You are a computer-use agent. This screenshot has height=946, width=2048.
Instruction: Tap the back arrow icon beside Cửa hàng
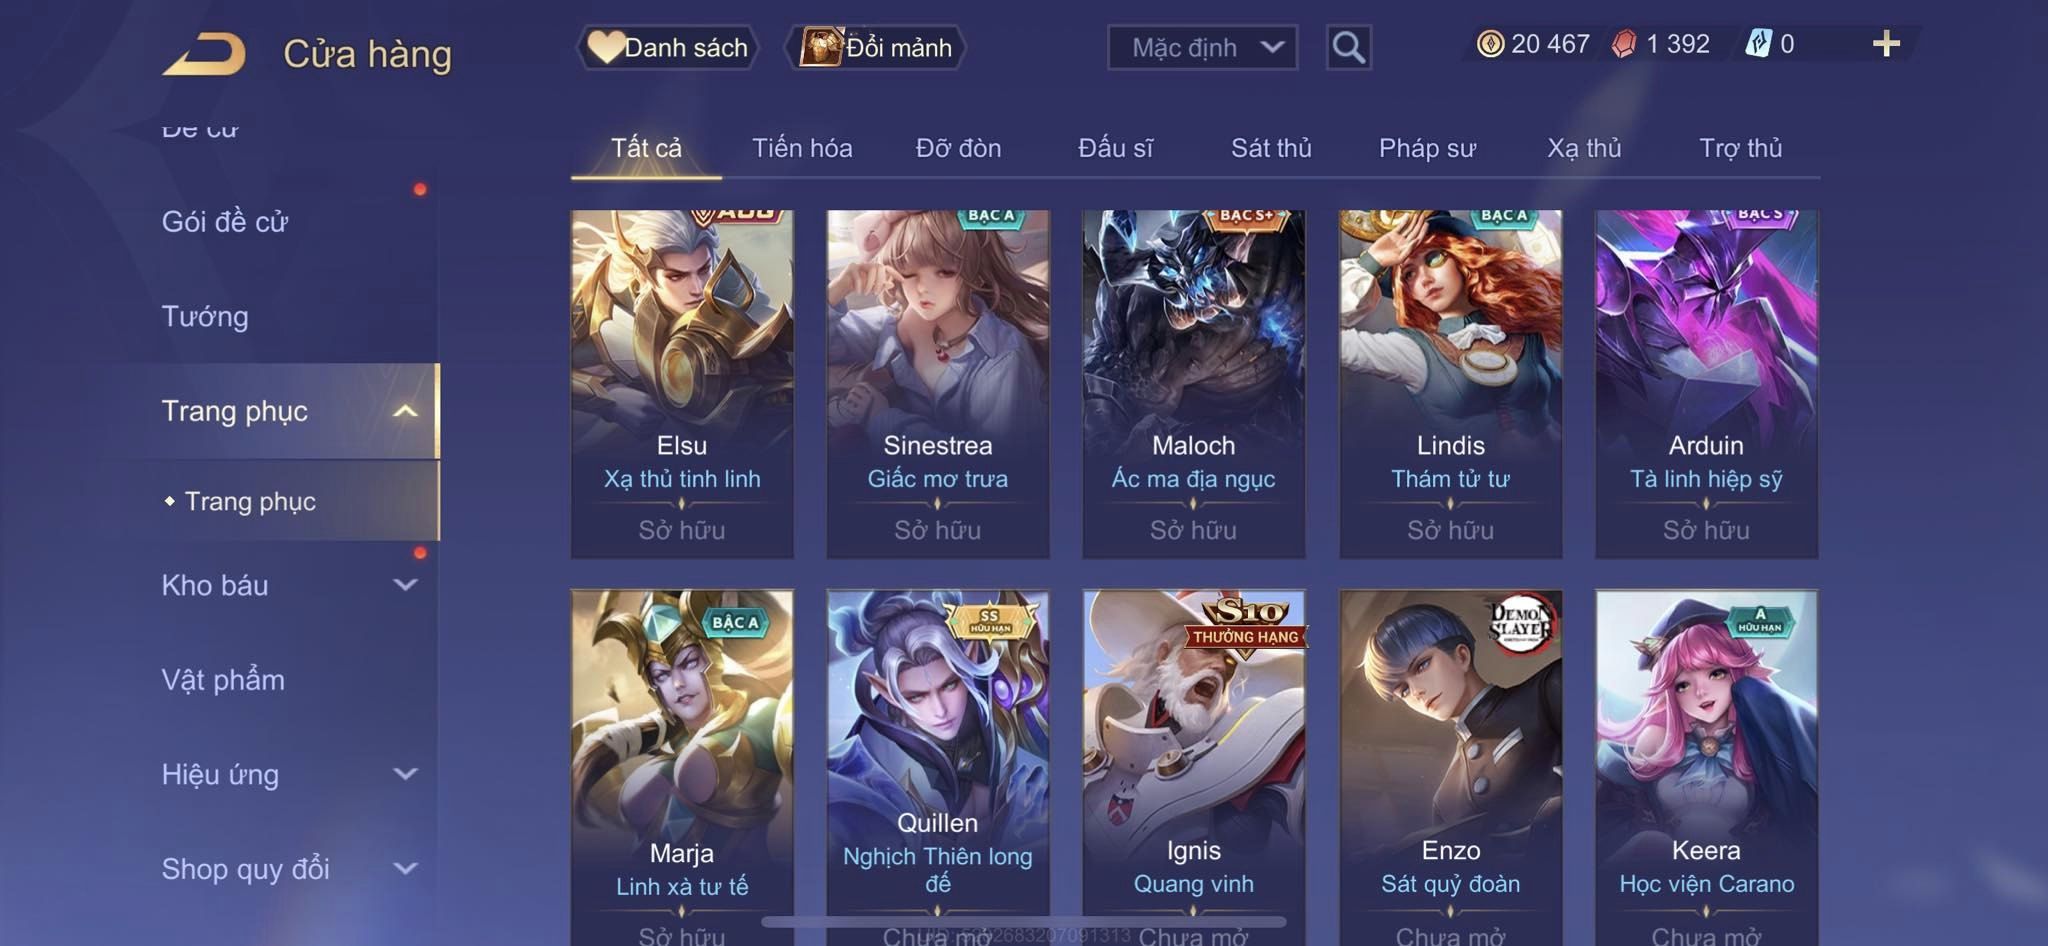(204, 53)
